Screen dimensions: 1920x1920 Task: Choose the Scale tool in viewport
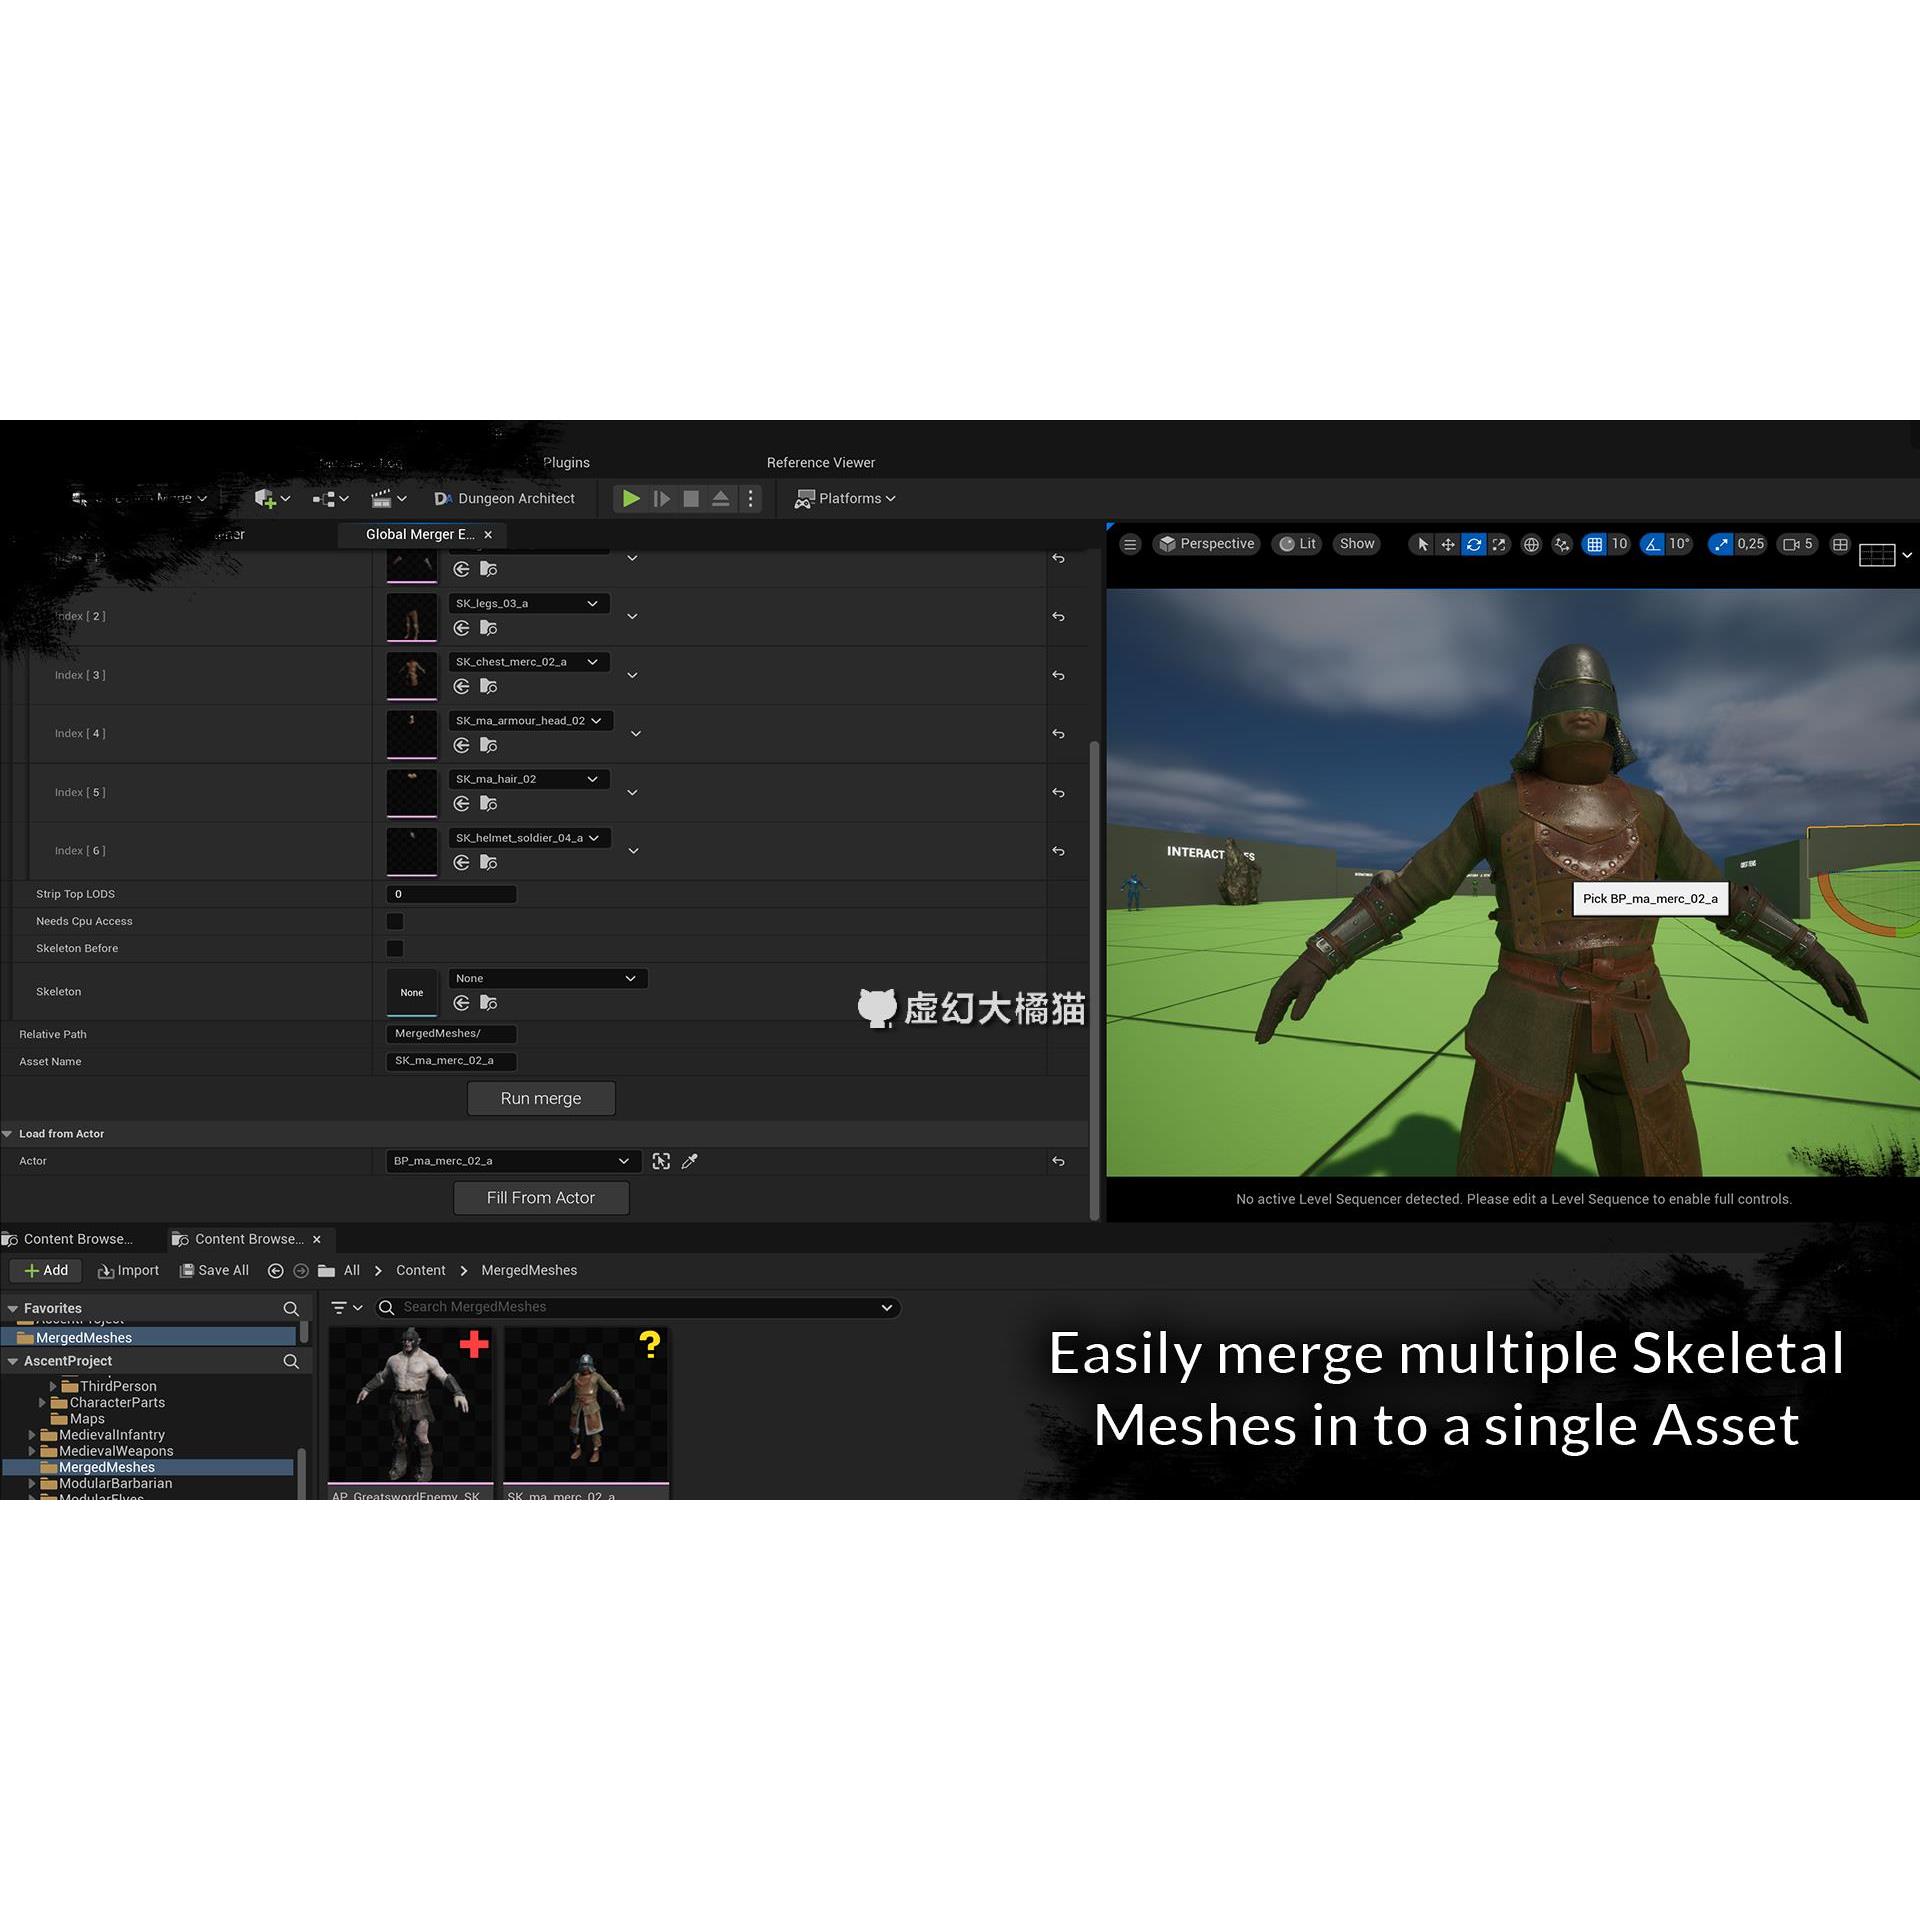point(1499,544)
